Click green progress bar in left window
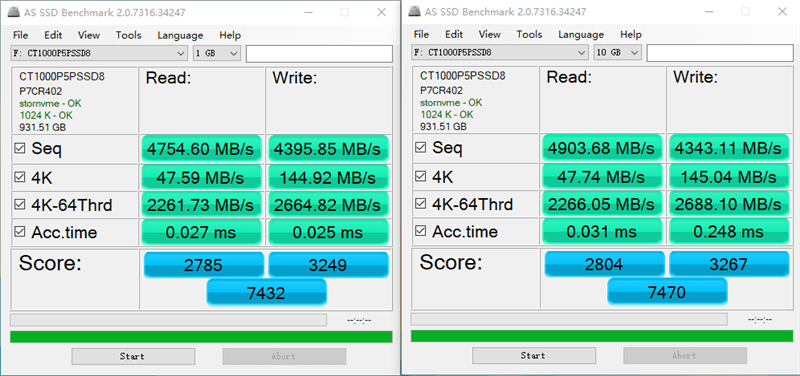 201,337
